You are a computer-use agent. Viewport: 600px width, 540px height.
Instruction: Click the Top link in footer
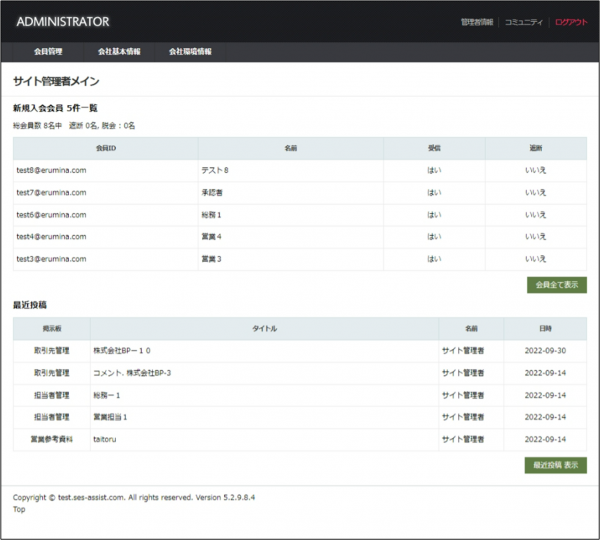[x=19, y=508]
